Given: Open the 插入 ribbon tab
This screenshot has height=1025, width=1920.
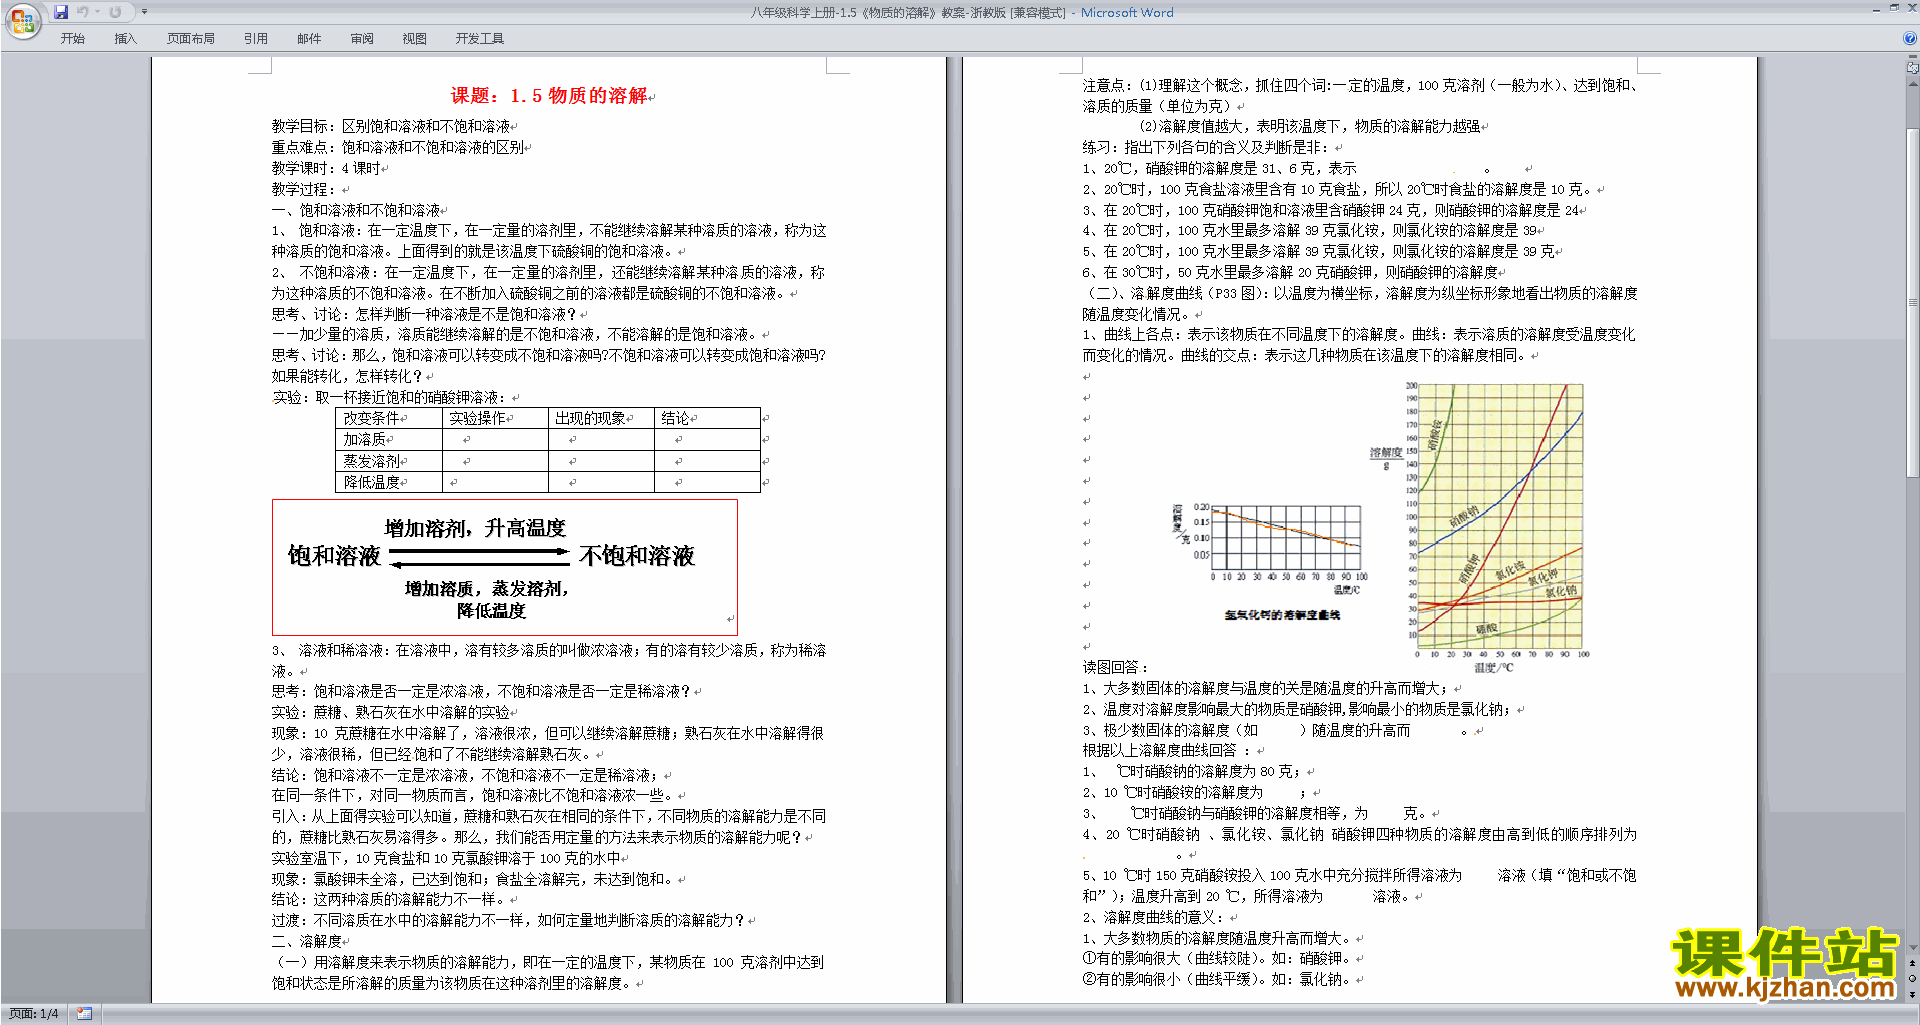Looking at the screenshot, I should coord(125,39).
